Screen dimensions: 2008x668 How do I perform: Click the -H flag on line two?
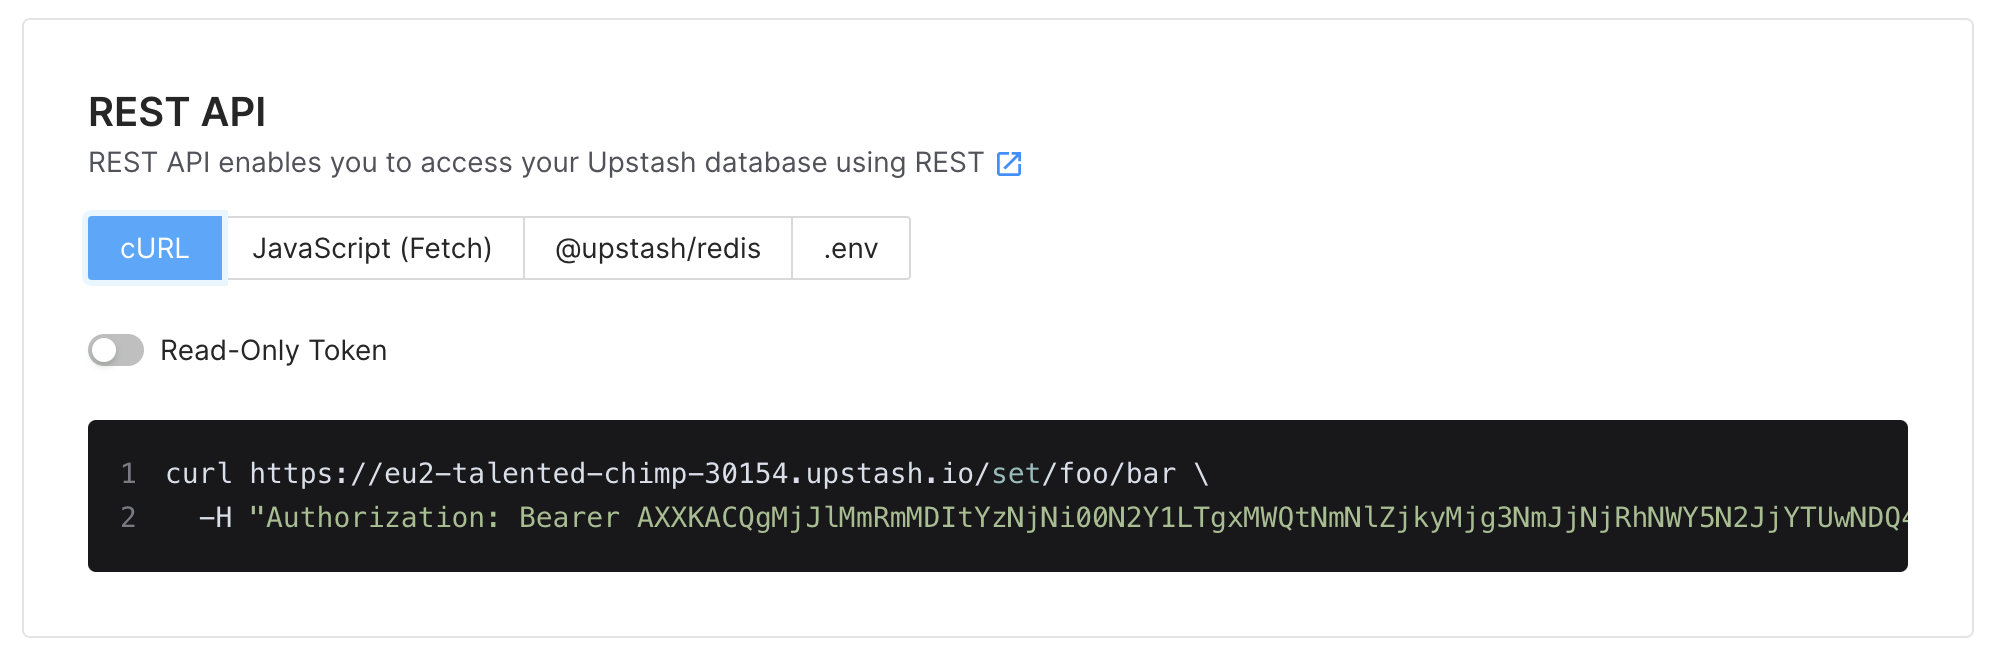tap(215, 517)
